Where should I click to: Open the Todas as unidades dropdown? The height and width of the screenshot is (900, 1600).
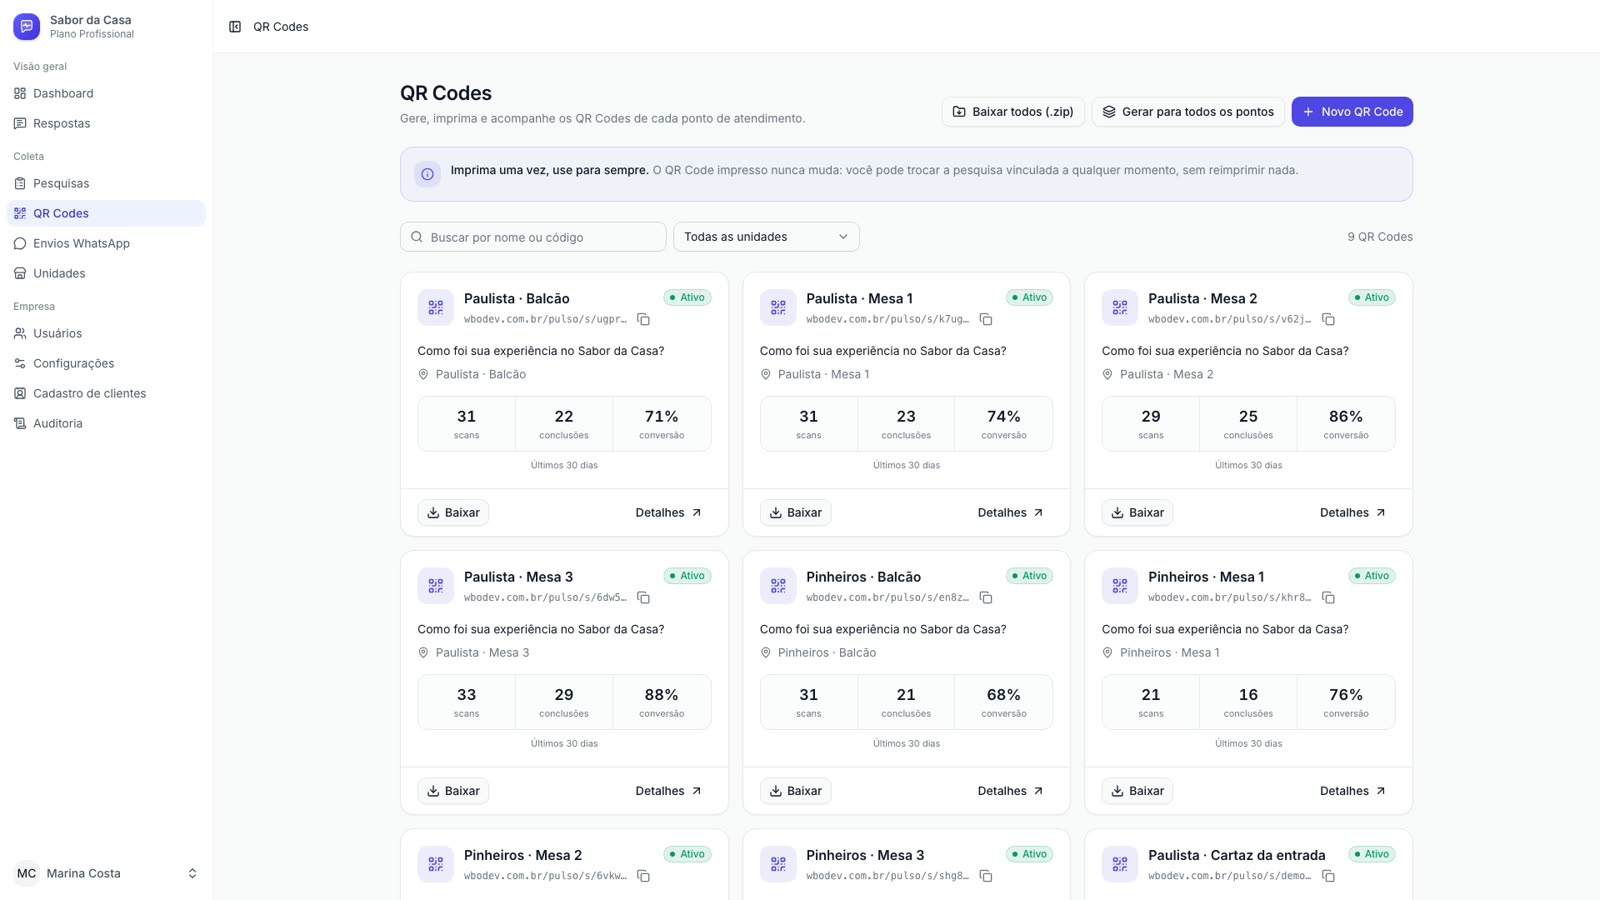pyautogui.click(x=766, y=237)
